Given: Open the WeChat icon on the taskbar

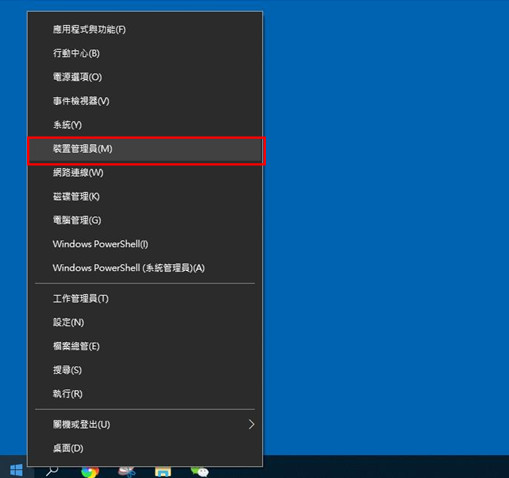Looking at the screenshot, I should (199, 472).
